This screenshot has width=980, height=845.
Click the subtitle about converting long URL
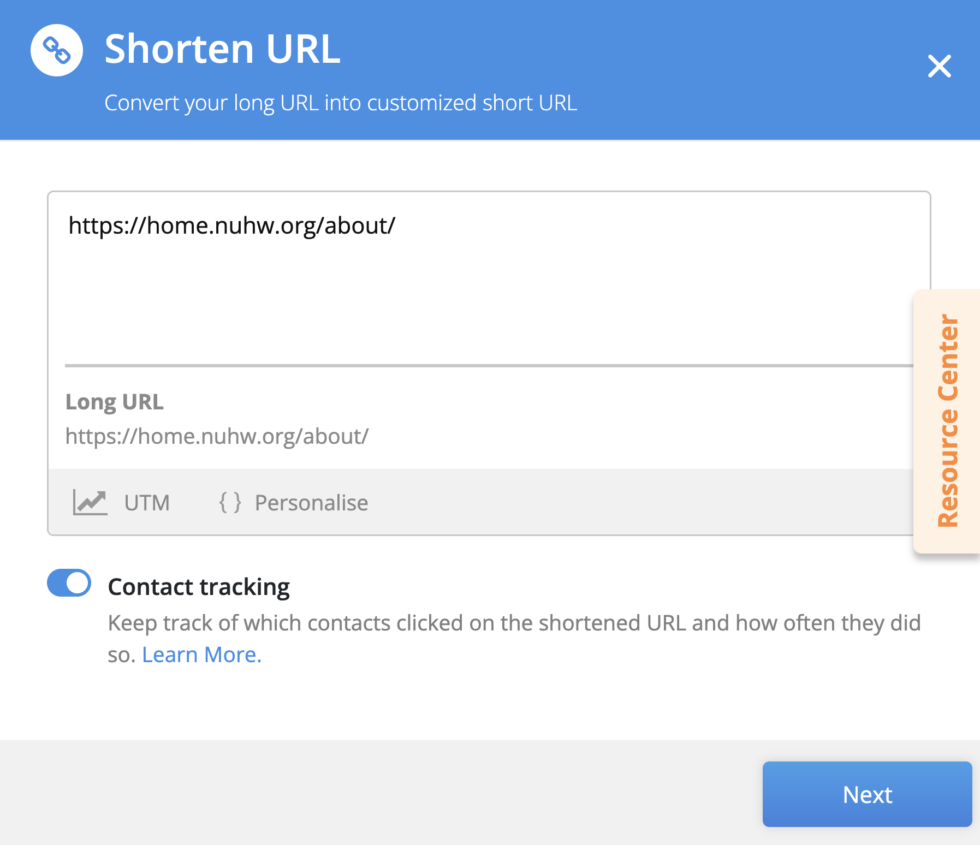tap(340, 103)
